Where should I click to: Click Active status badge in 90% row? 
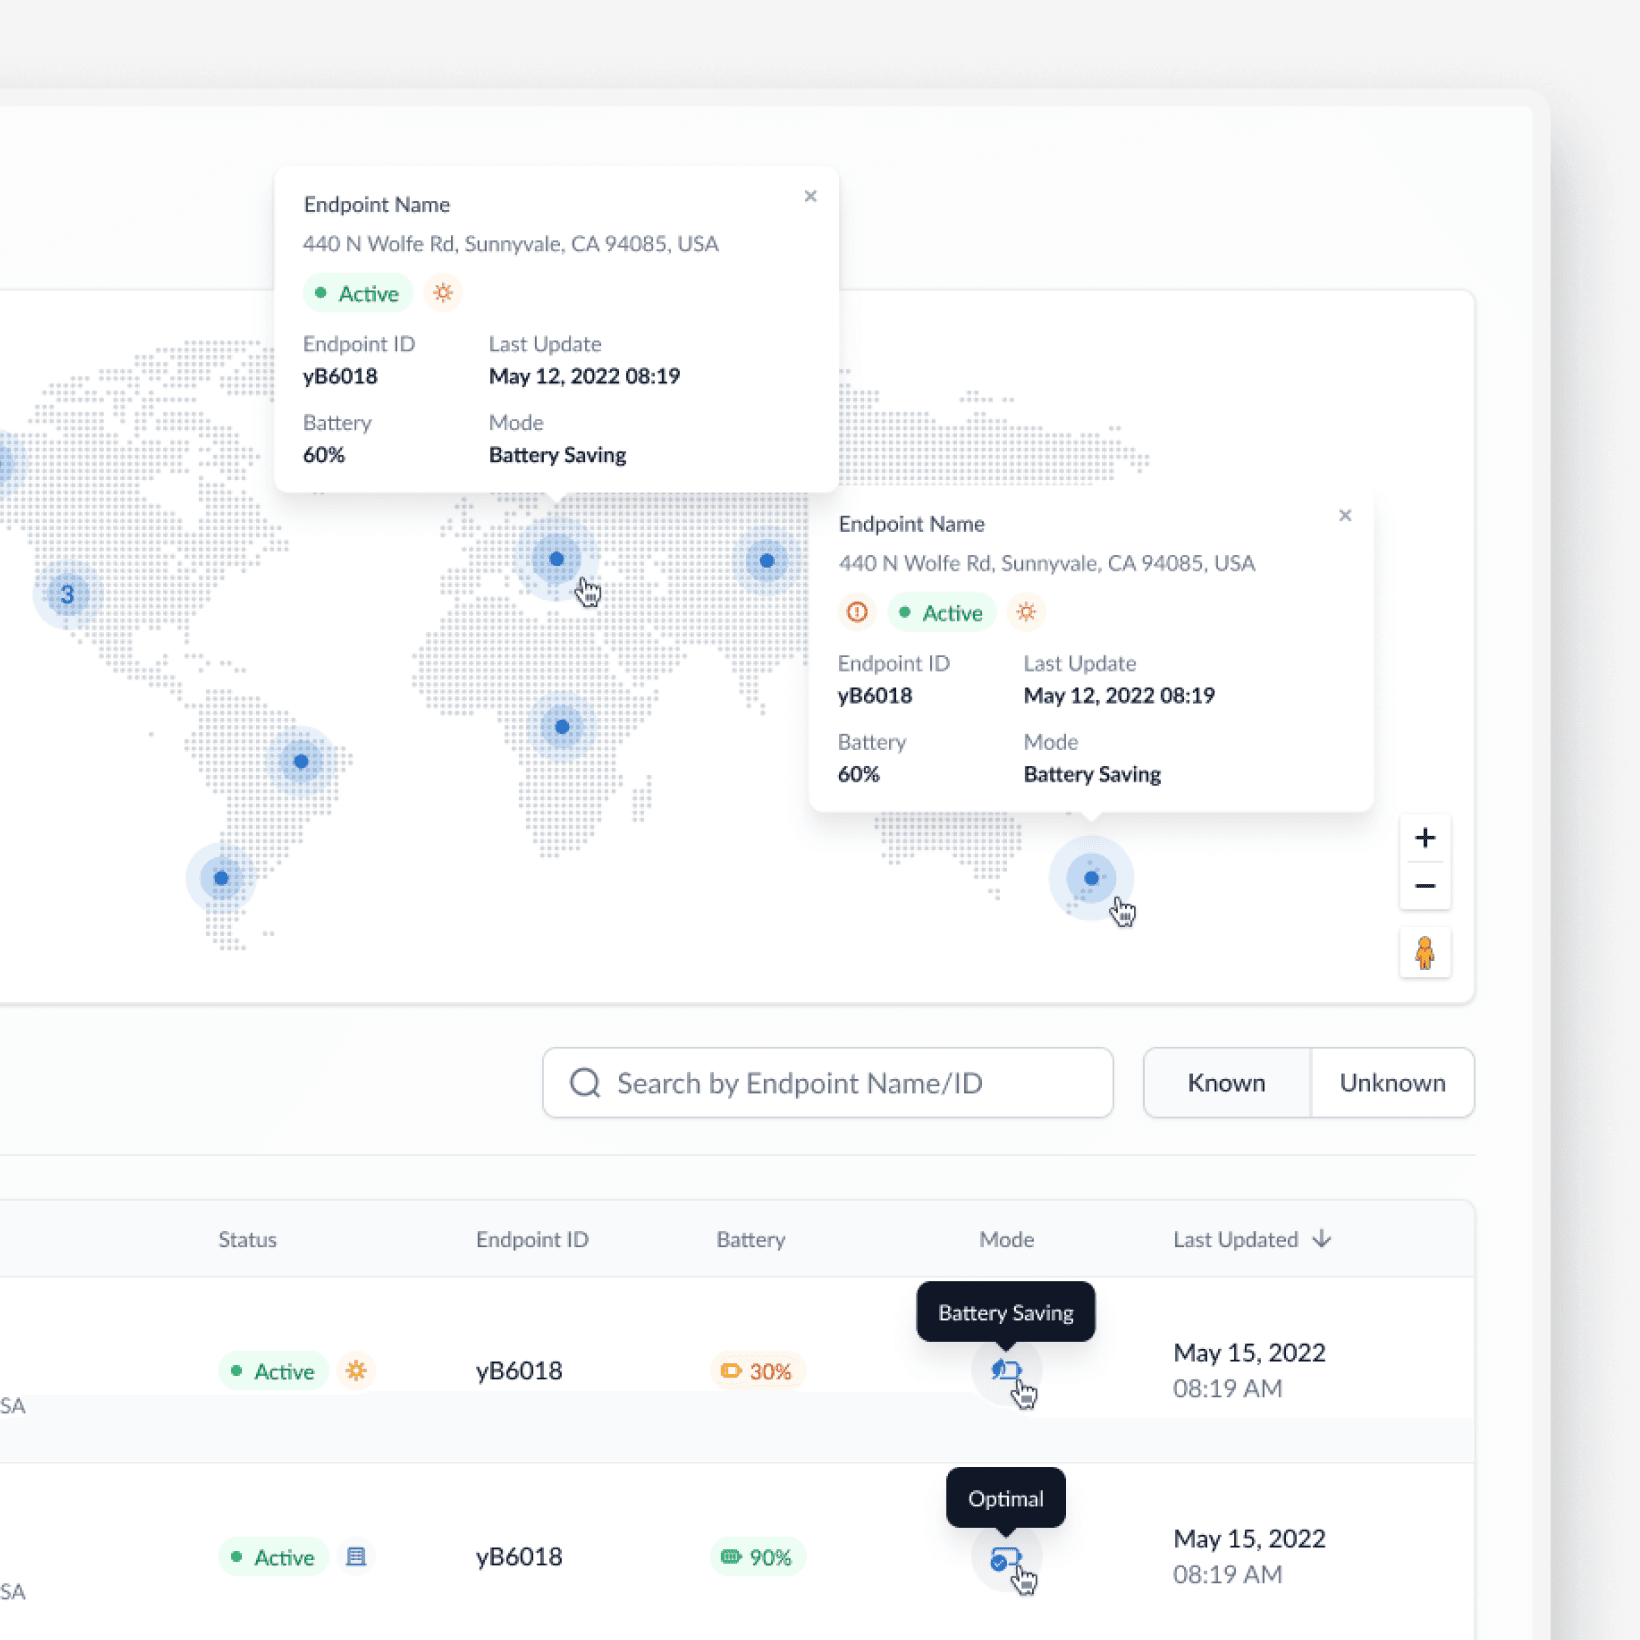[273, 1557]
